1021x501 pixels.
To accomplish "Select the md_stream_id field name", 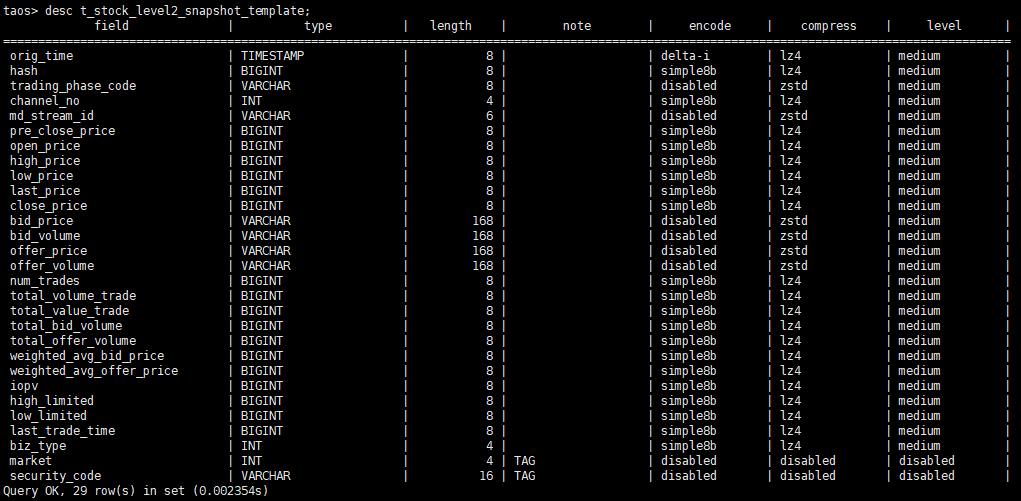I will click(x=52, y=116).
